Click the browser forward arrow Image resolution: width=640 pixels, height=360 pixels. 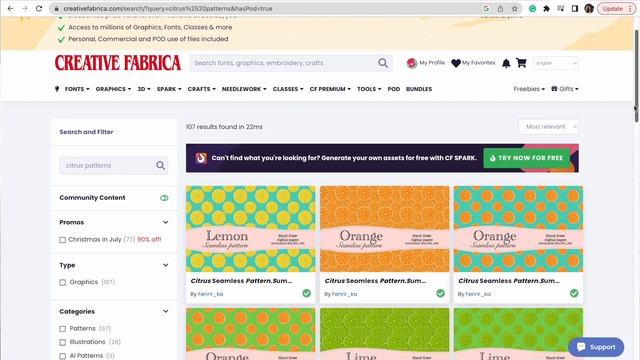[x=24, y=8]
